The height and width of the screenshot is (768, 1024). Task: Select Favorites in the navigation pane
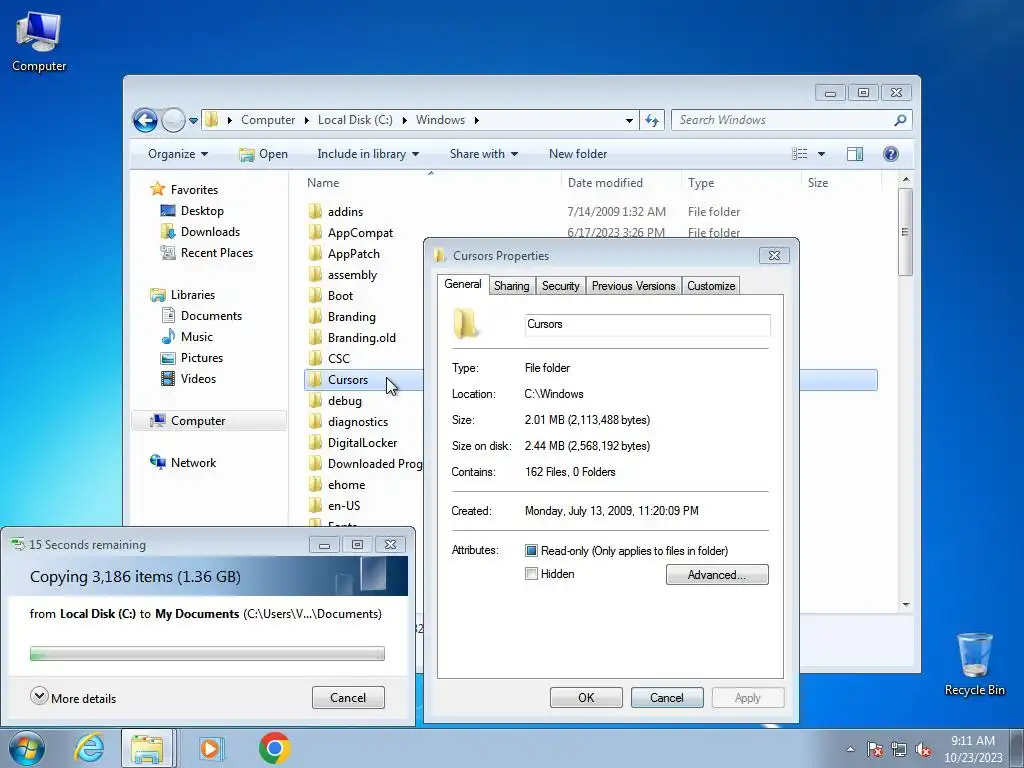(194, 189)
